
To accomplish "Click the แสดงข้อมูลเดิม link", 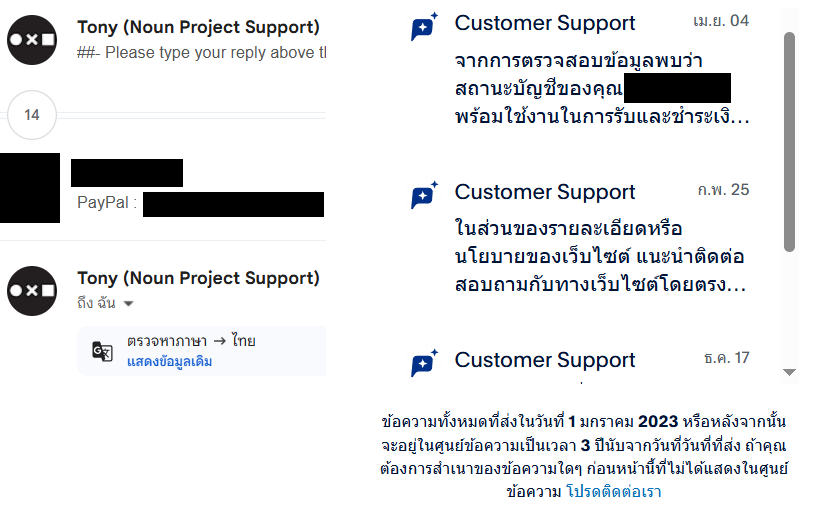I will (x=169, y=362).
